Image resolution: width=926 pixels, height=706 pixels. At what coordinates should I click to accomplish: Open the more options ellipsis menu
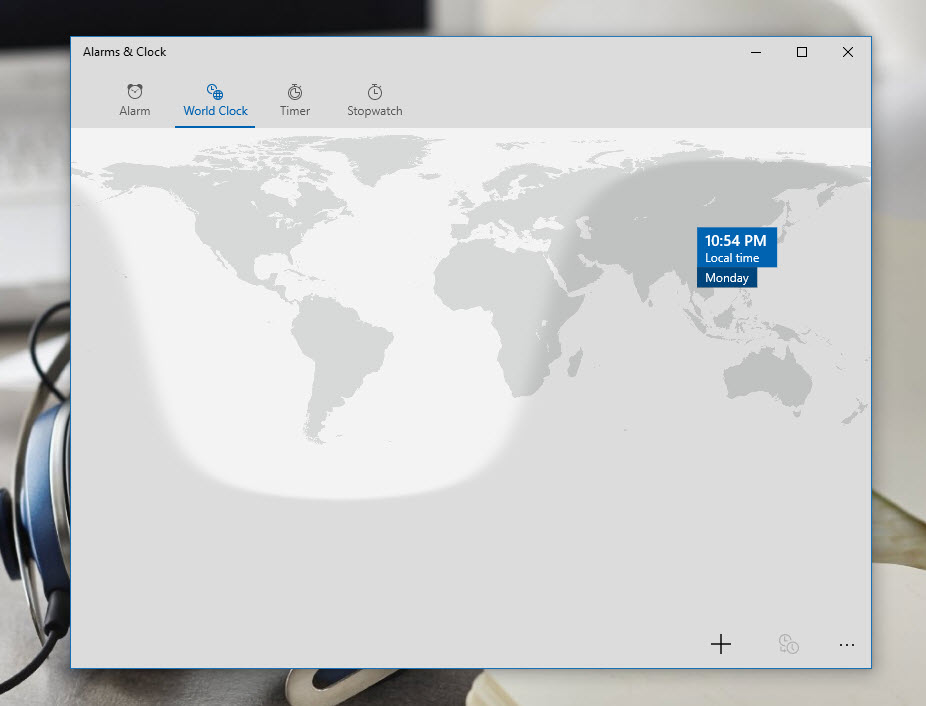[847, 645]
